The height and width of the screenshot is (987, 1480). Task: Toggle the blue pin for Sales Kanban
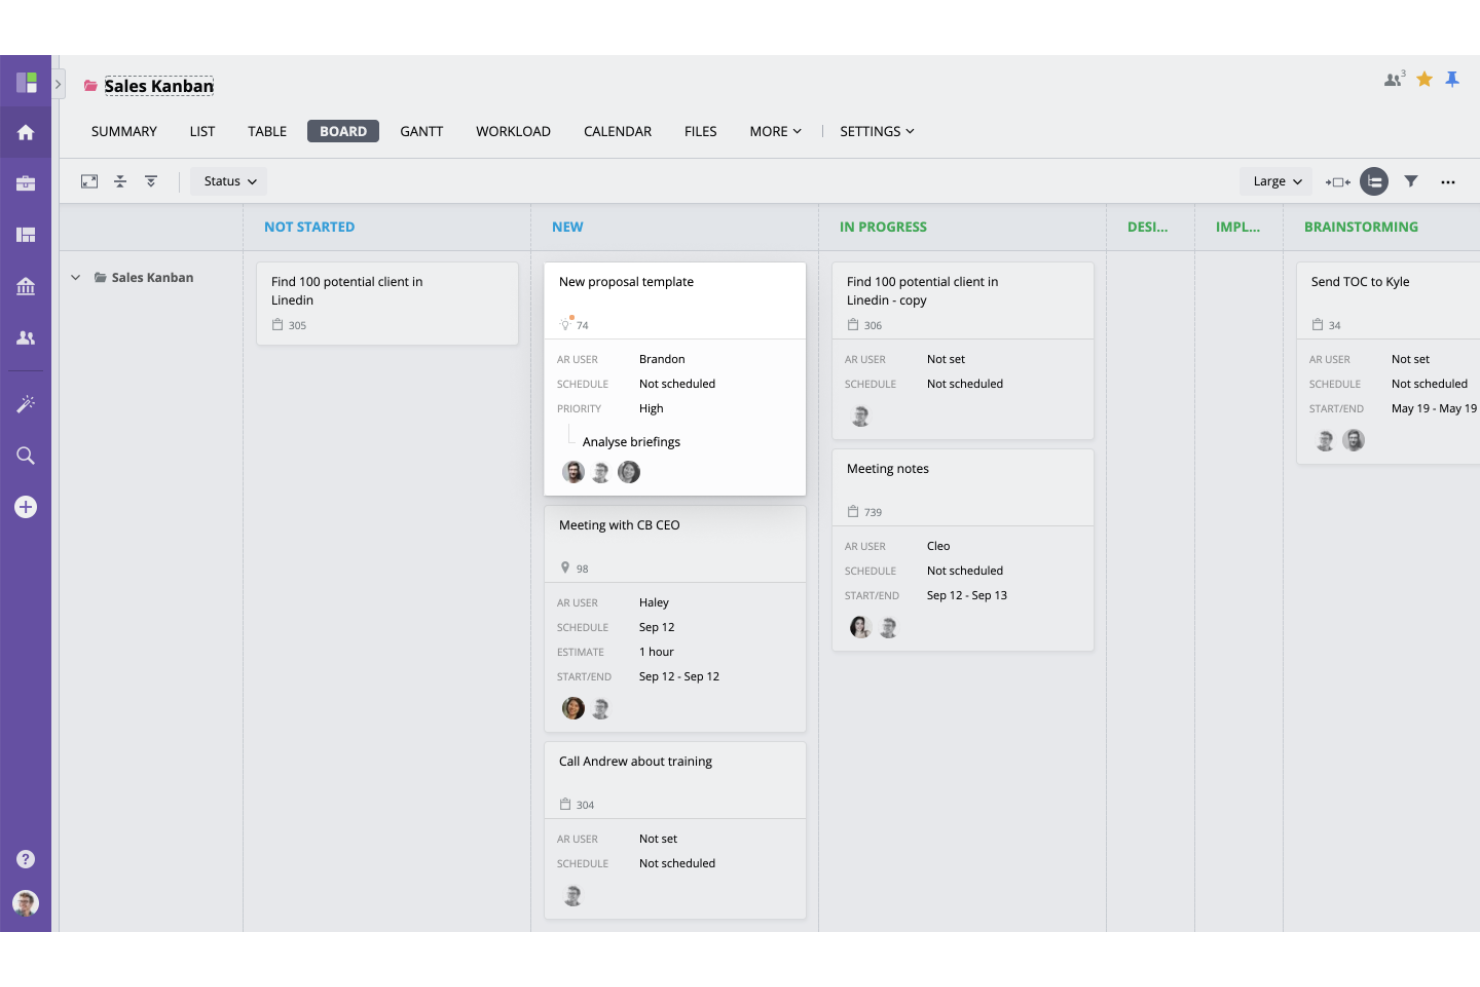[x=1452, y=79]
